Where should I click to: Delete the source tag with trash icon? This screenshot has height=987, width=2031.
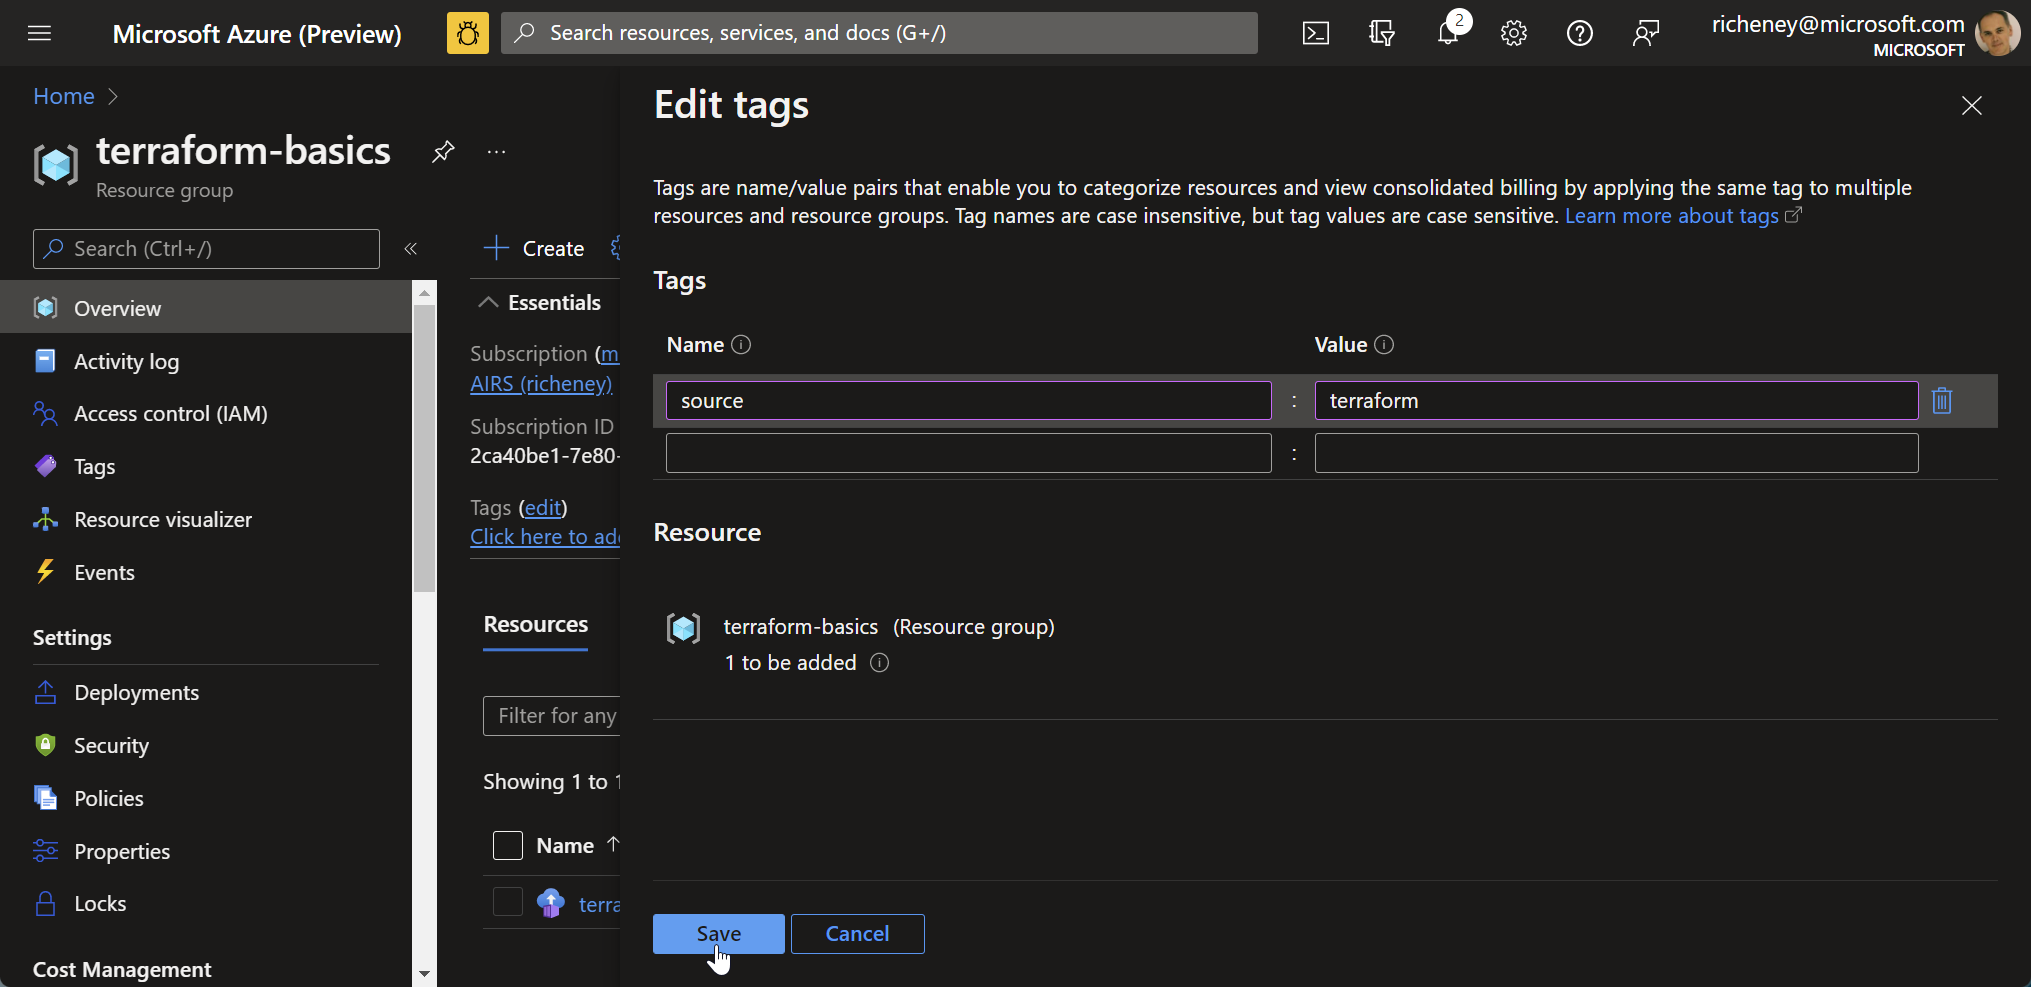tap(1941, 401)
